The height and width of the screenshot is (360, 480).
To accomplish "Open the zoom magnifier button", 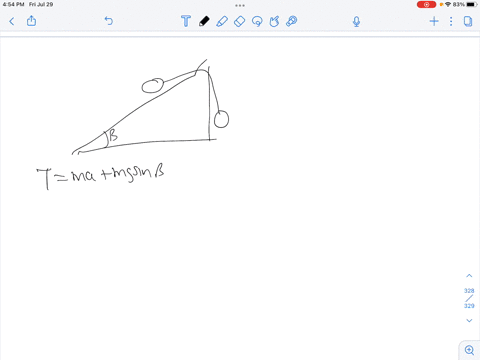I will (469, 350).
